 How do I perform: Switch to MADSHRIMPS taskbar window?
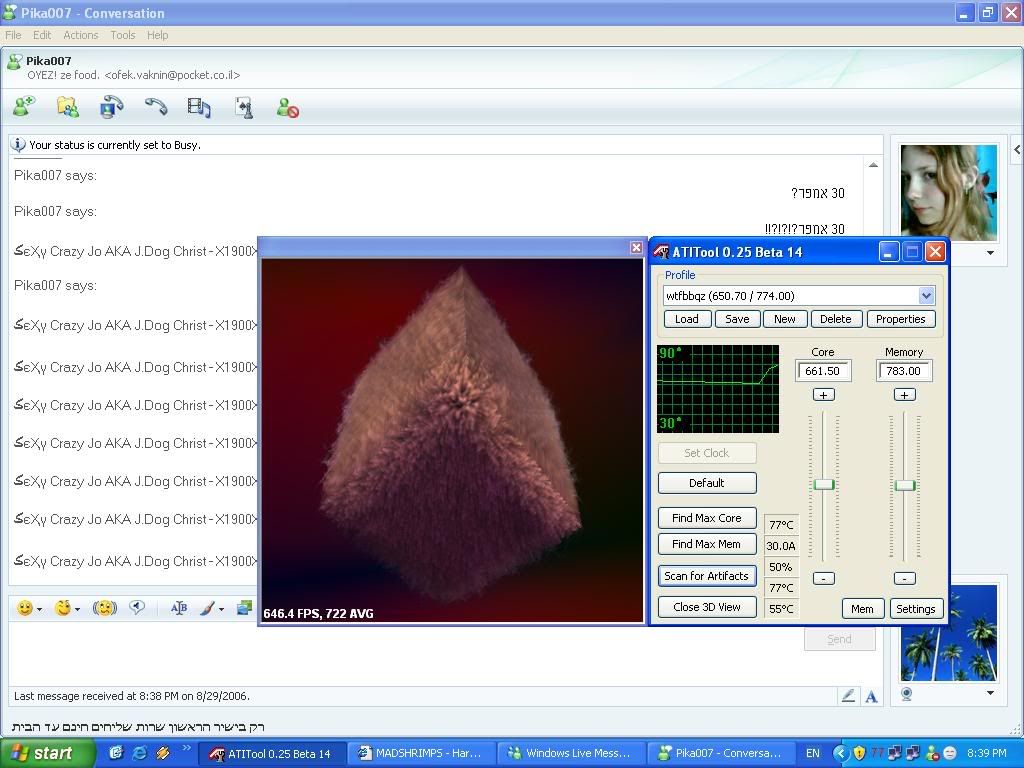click(x=421, y=753)
